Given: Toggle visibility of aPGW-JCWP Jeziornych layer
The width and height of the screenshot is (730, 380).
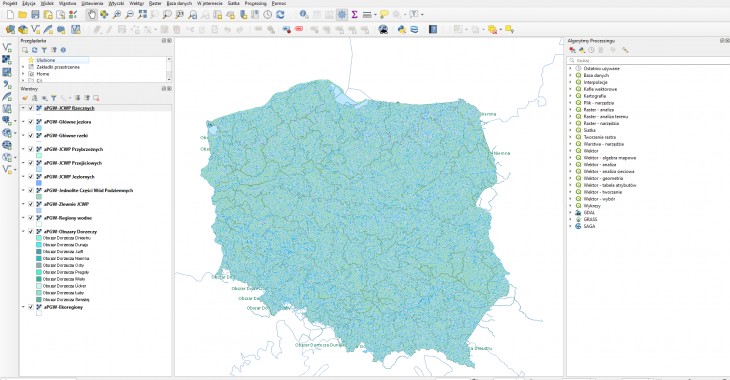Looking at the screenshot, I should (31, 177).
